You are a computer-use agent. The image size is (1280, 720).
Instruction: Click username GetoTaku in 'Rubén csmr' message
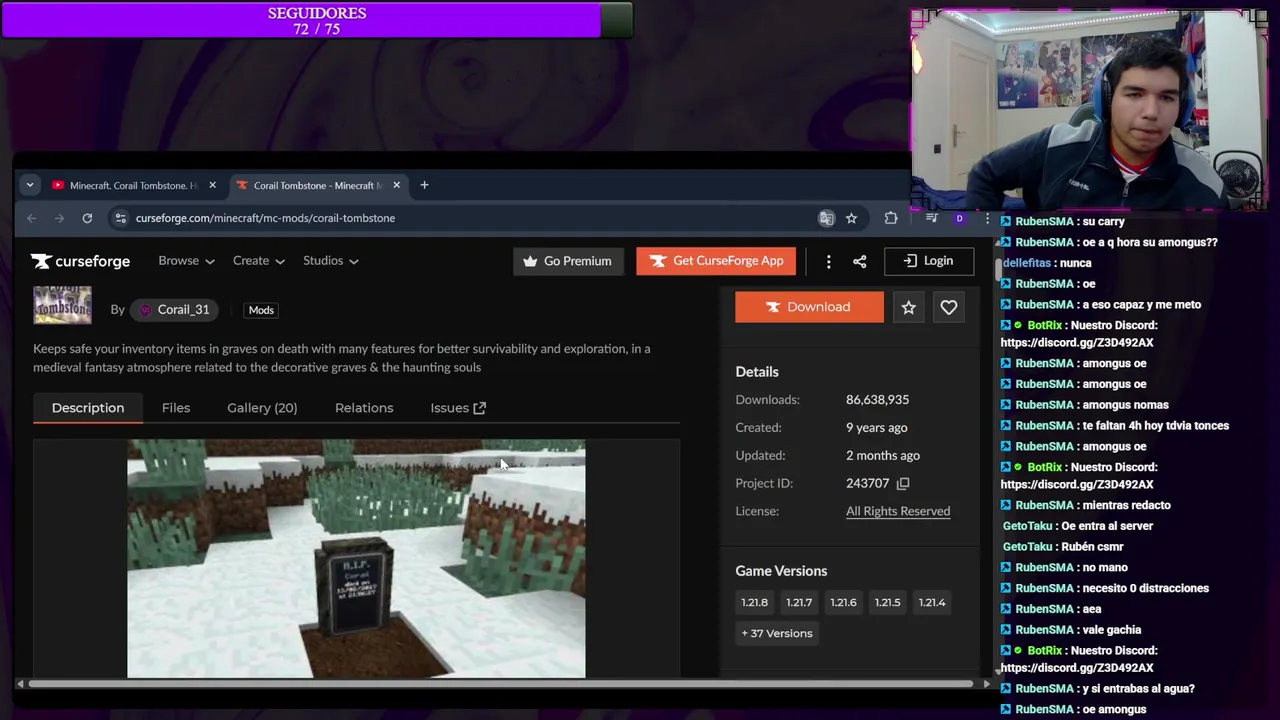1028,547
